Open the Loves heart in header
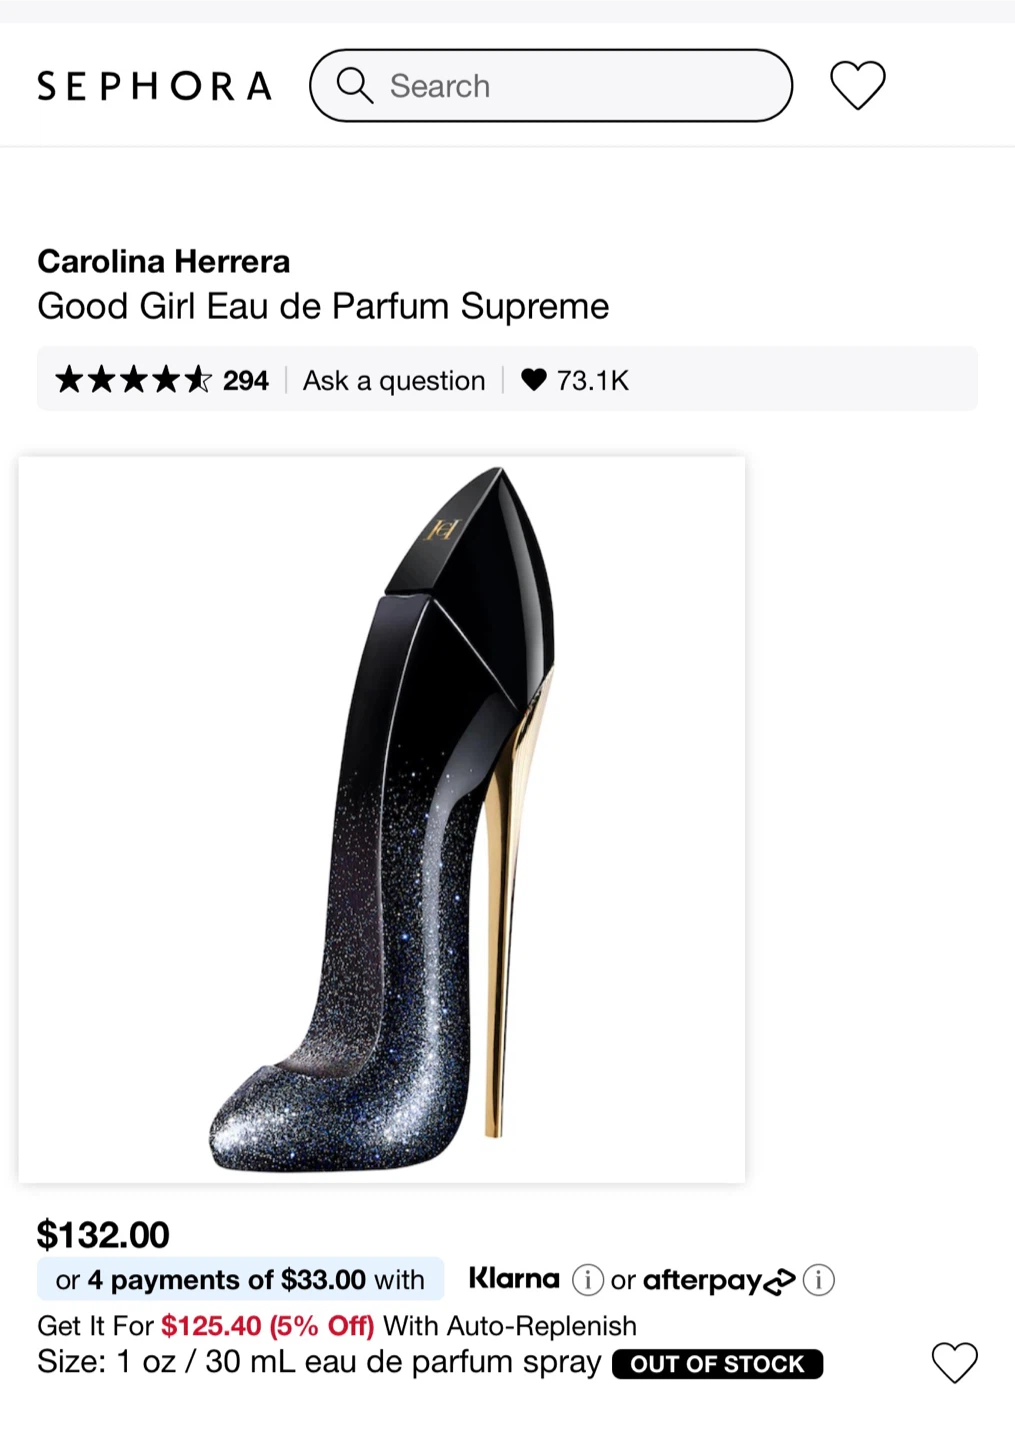This screenshot has width=1015, height=1440. 858,85
